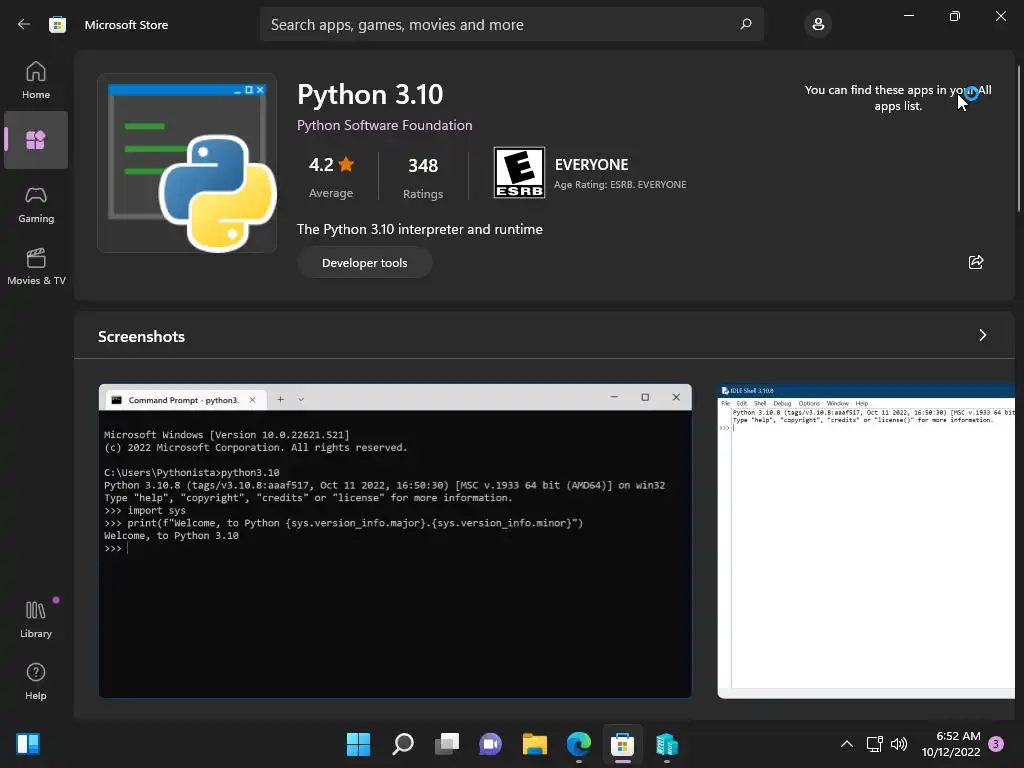Image resolution: width=1024 pixels, height=768 pixels.
Task: Open the IDLE Shell screenshot thumbnail
Action: (x=866, y=541)
